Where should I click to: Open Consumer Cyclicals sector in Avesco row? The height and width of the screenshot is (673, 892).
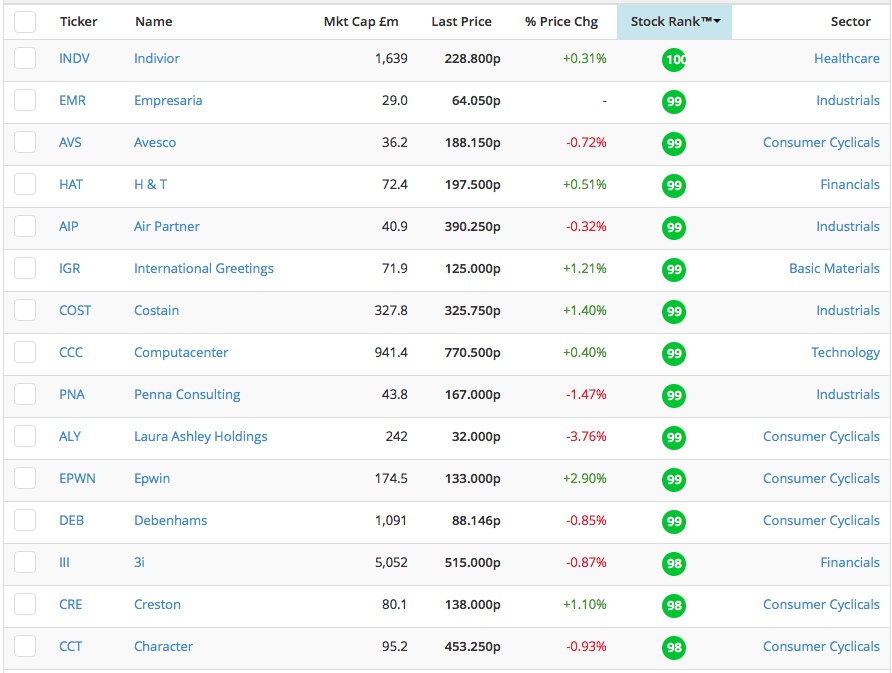click(821, 143)
